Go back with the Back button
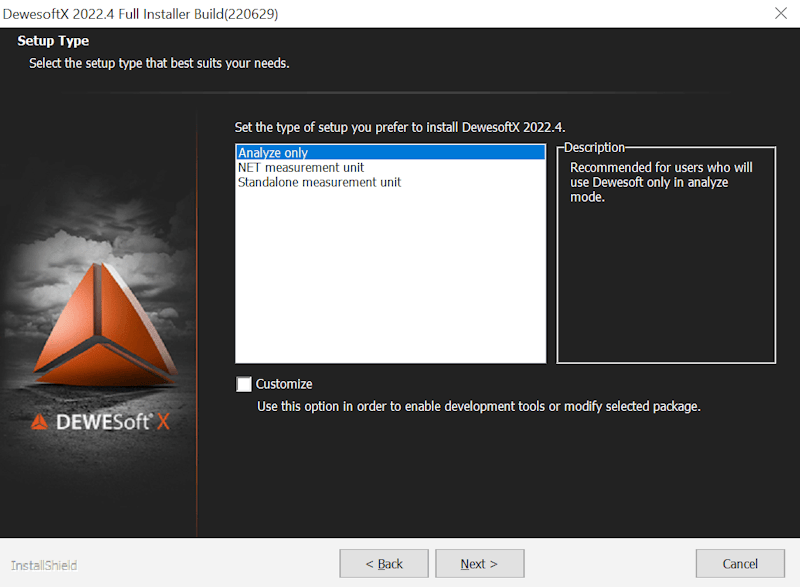This screenshot has width=800, height=587. click(384, 564)
